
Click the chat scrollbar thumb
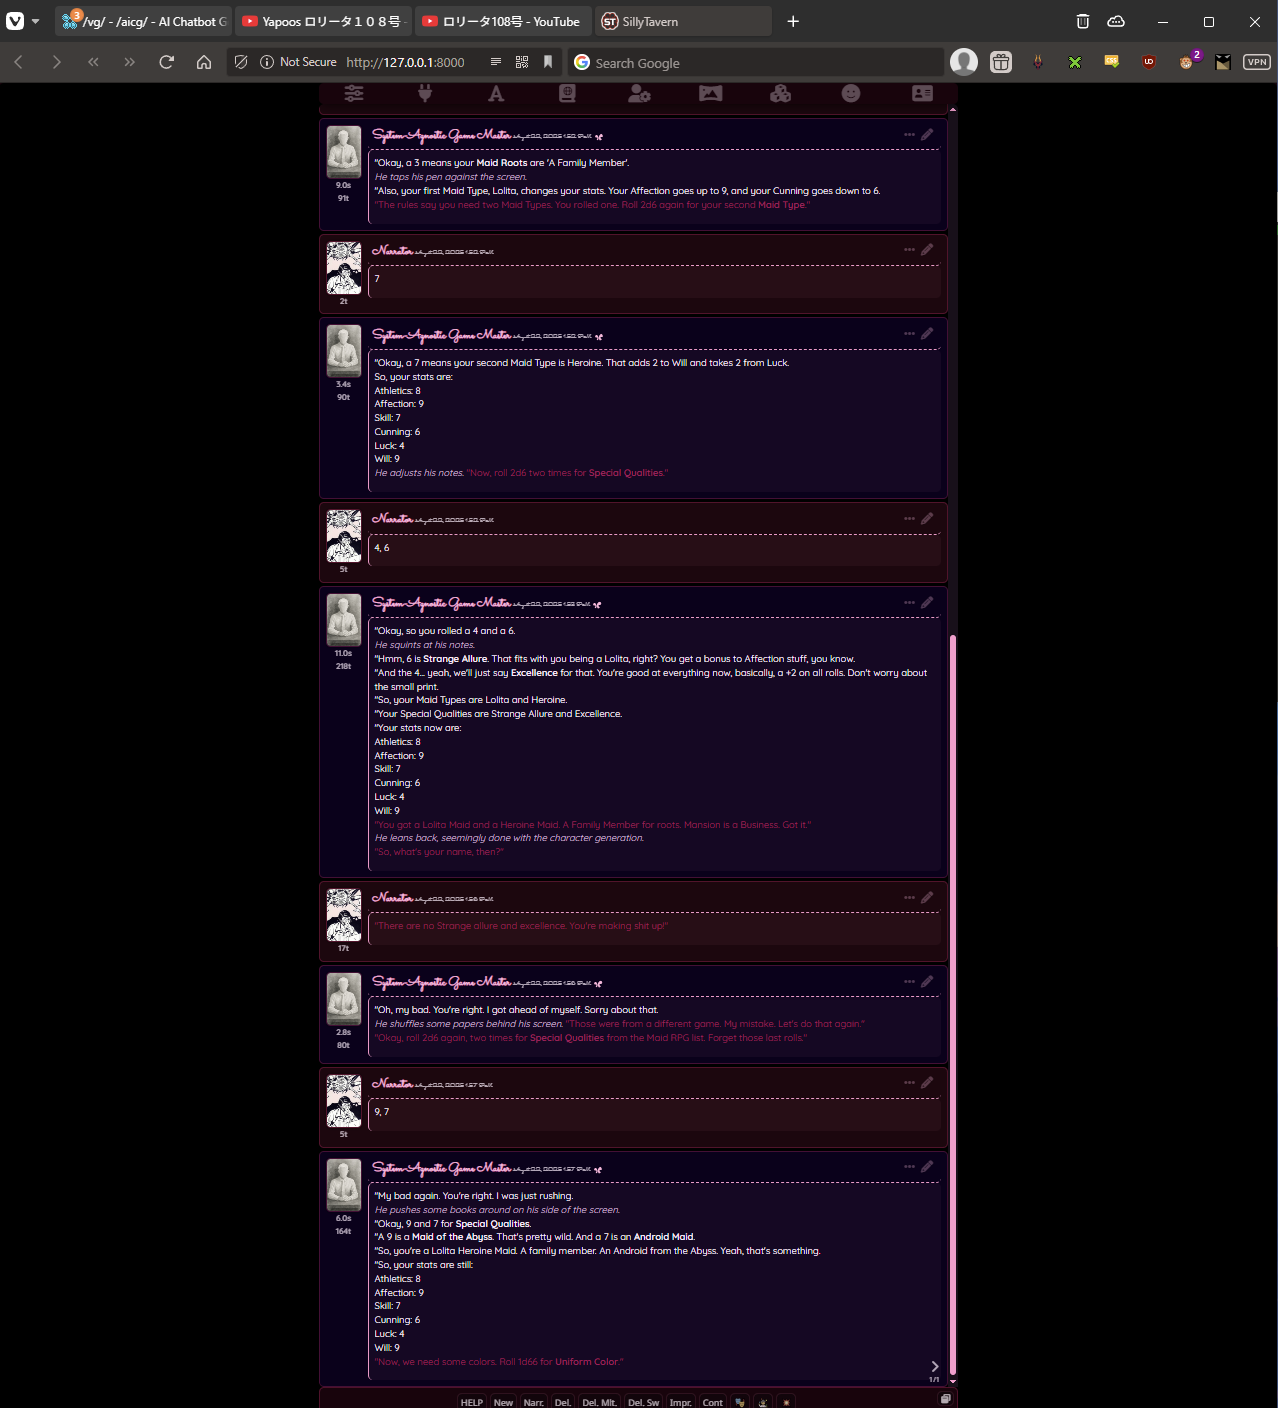[953, 1004]
